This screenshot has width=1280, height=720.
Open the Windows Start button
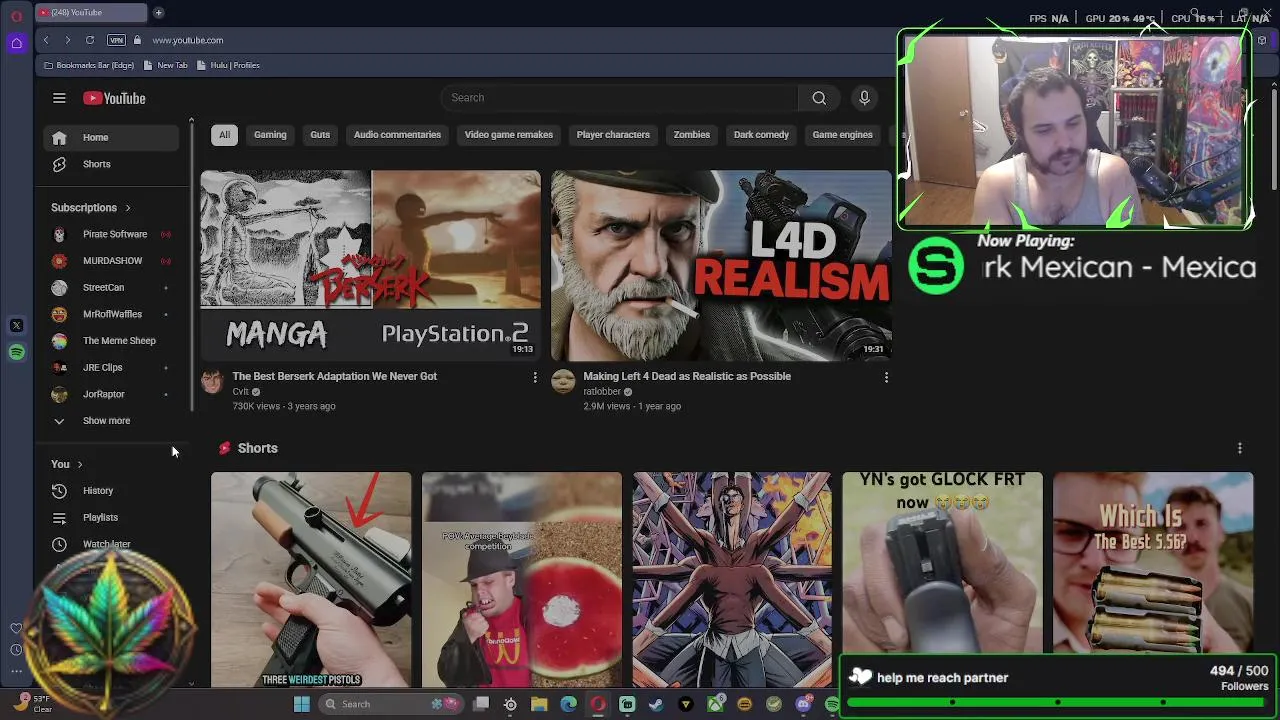point(301,704)
